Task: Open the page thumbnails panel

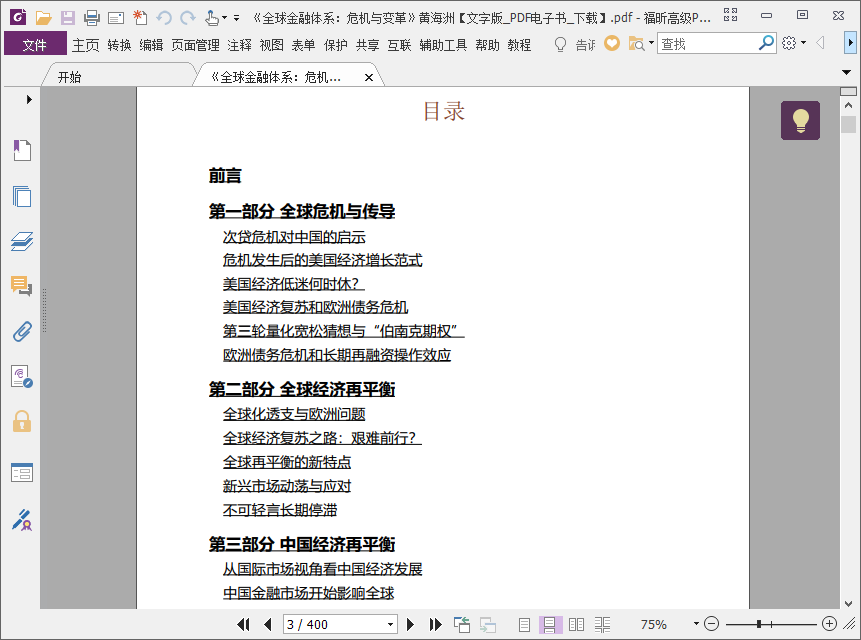Action: [22, 196]
